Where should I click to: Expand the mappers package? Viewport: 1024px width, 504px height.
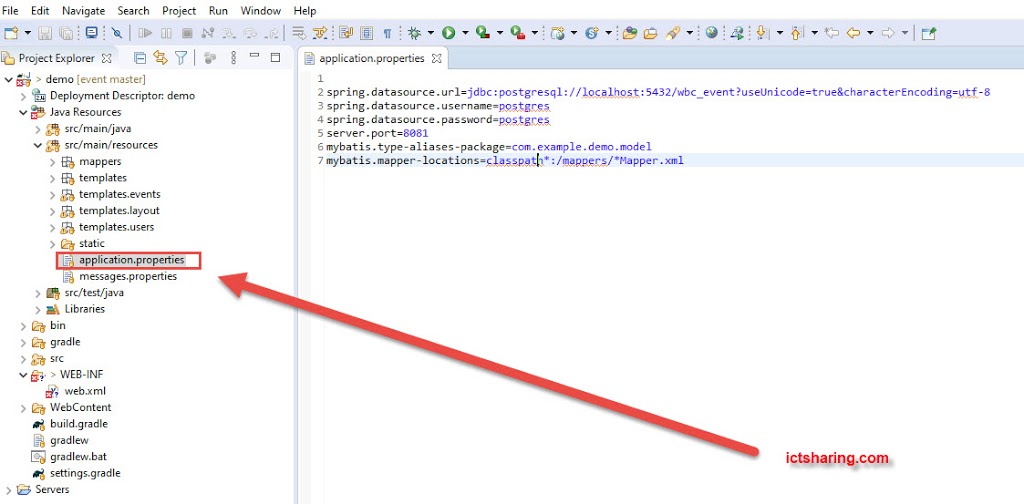(52, 161)
